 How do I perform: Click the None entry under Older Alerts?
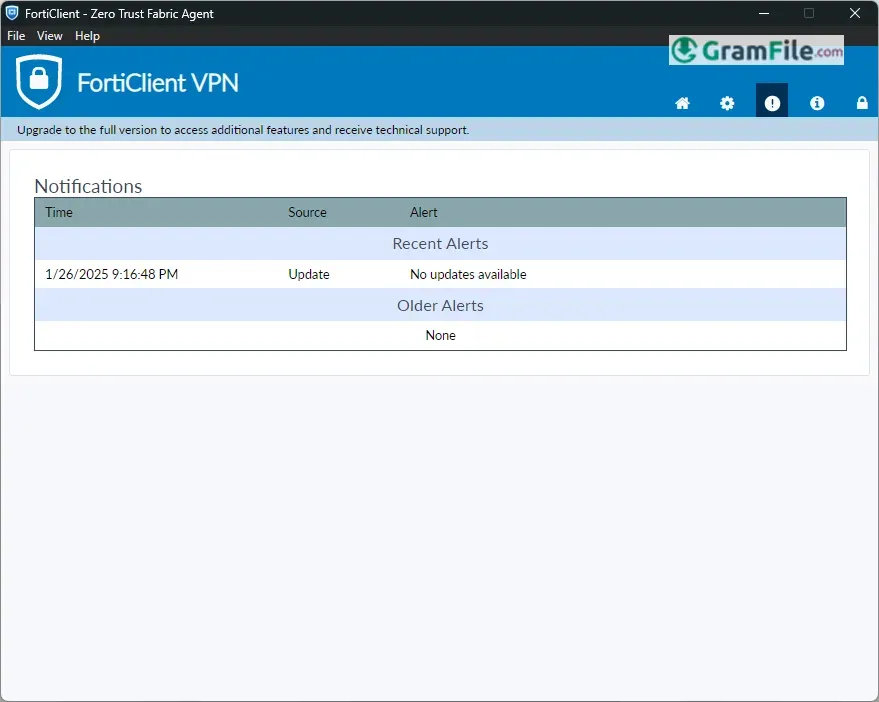click(x=441, y=335)
